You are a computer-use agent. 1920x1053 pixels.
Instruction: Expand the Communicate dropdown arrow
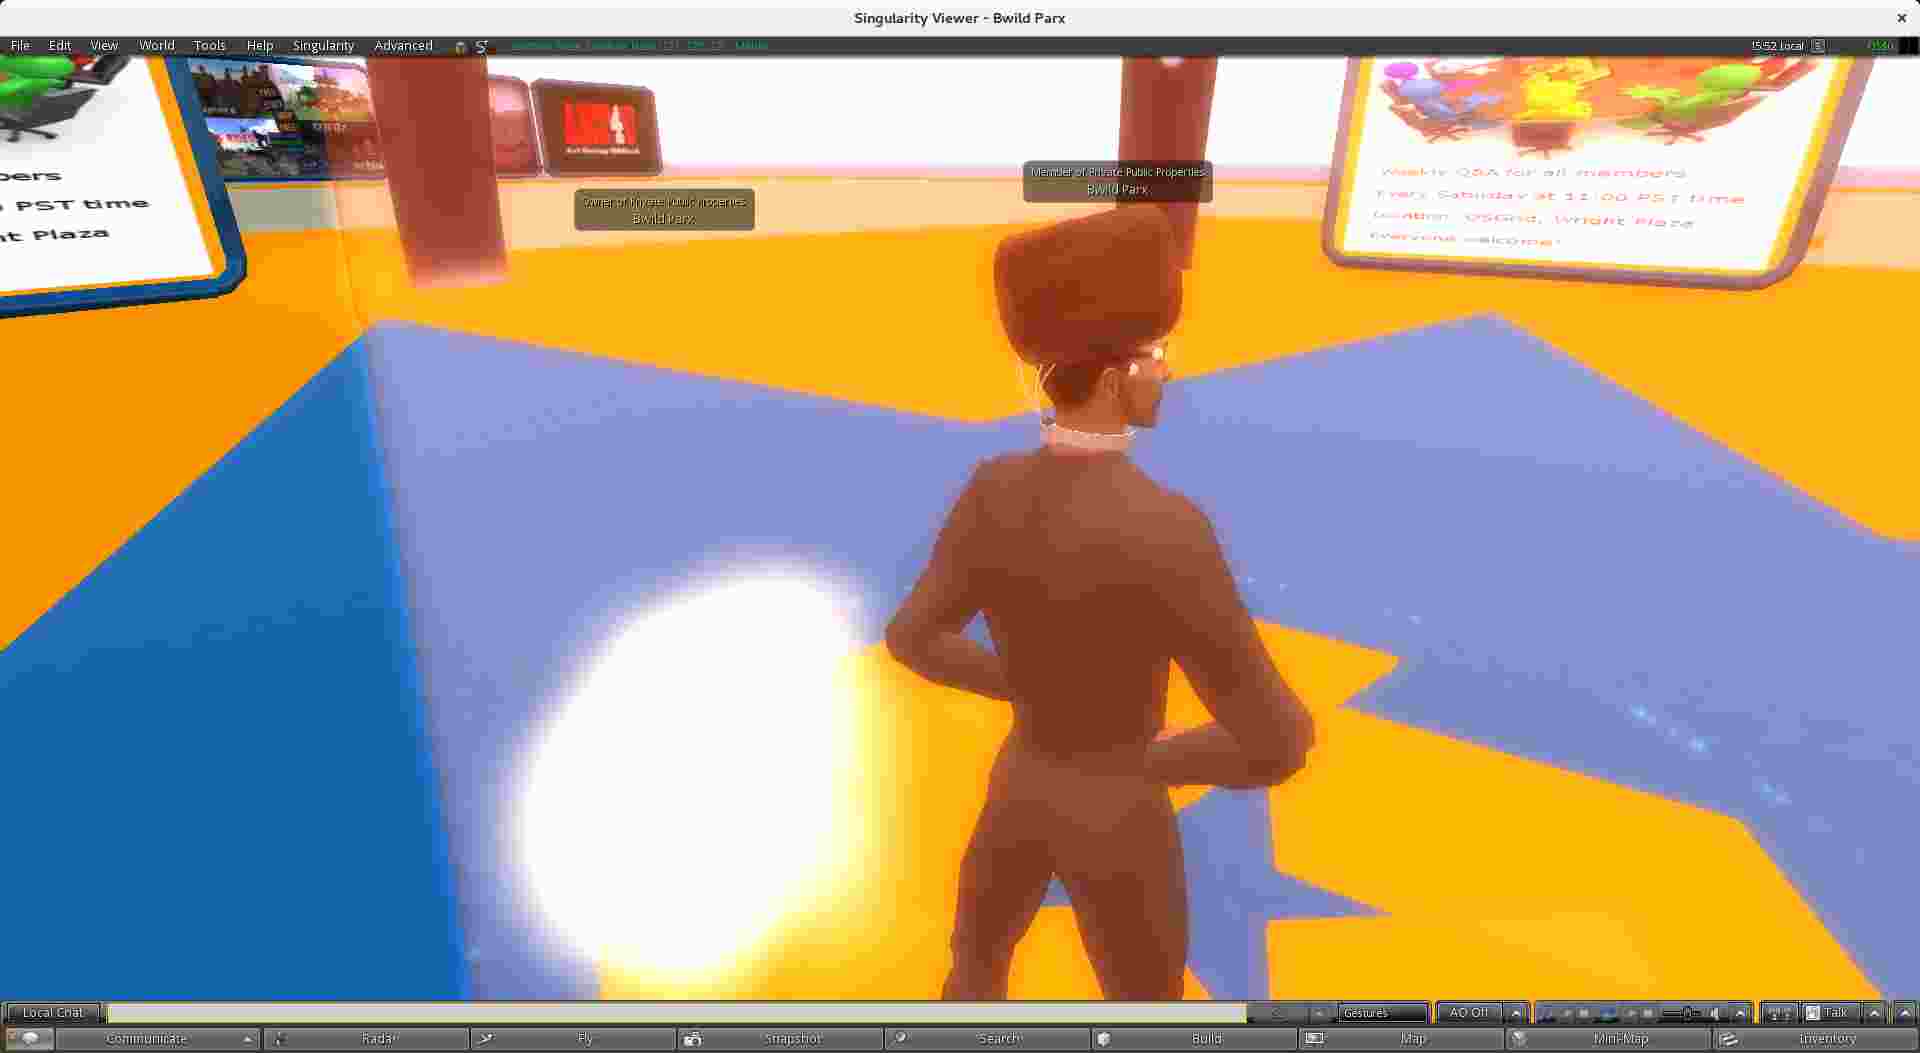pyautogui.click(x=247, y=1039)
